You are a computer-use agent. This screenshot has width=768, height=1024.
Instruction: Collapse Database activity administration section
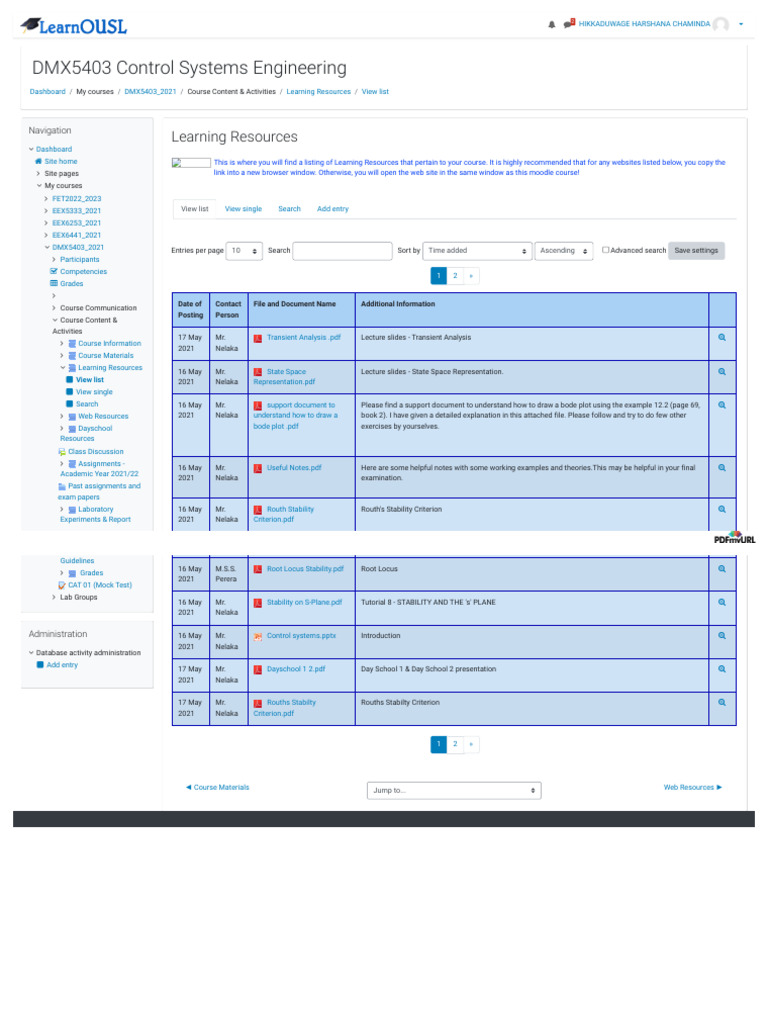pyautogui.click(x=31, y=653)
